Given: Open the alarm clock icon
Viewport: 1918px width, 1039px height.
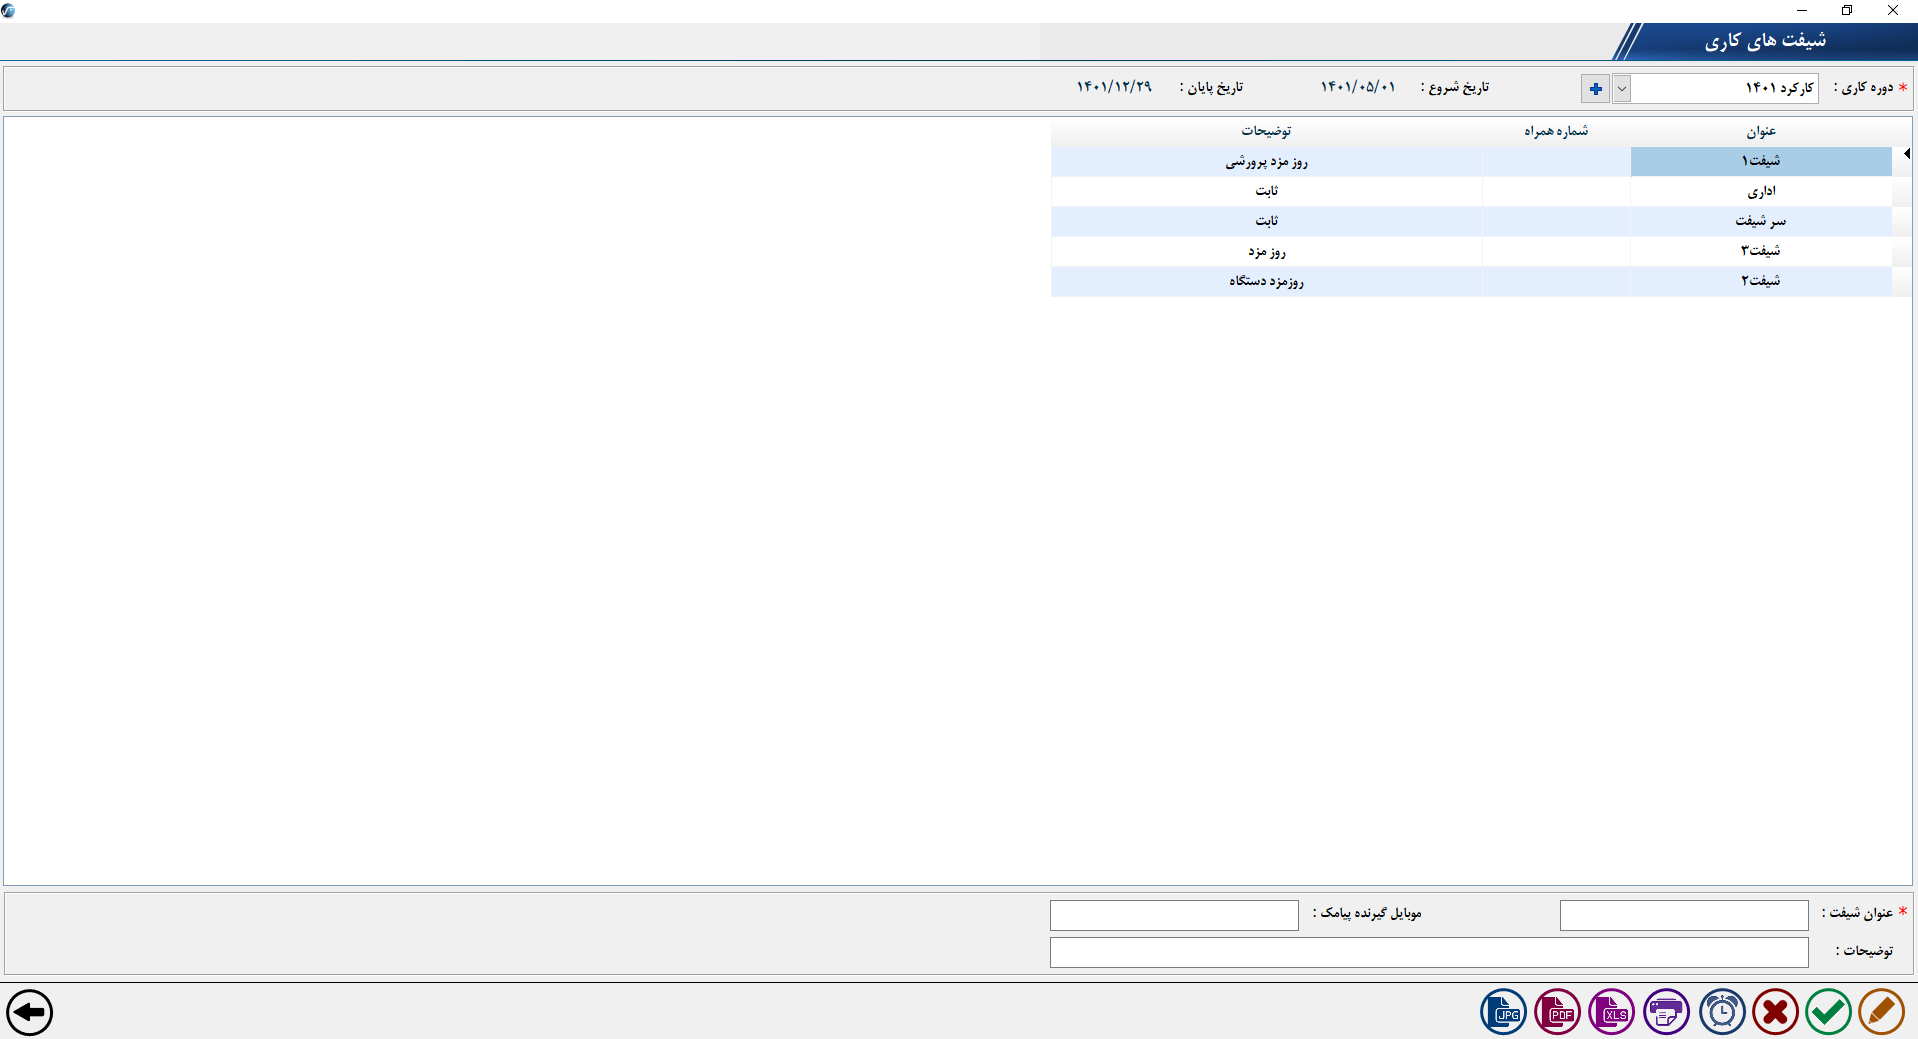Looking at the screenshot, I should (1721, 1012).
